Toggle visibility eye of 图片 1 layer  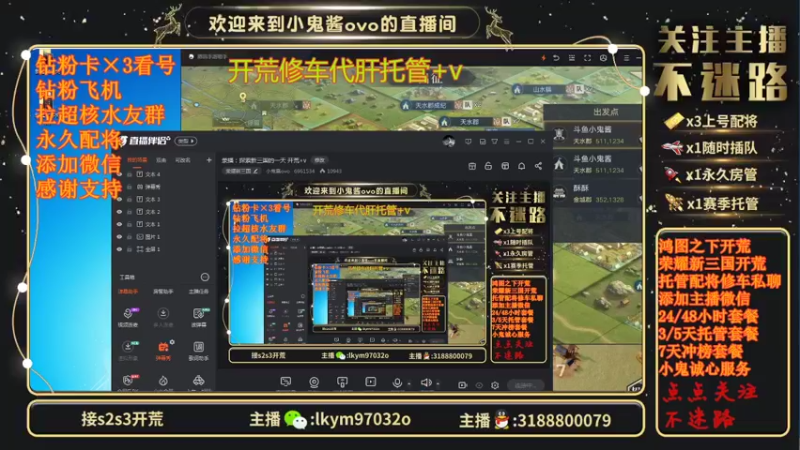click(119, 237)
